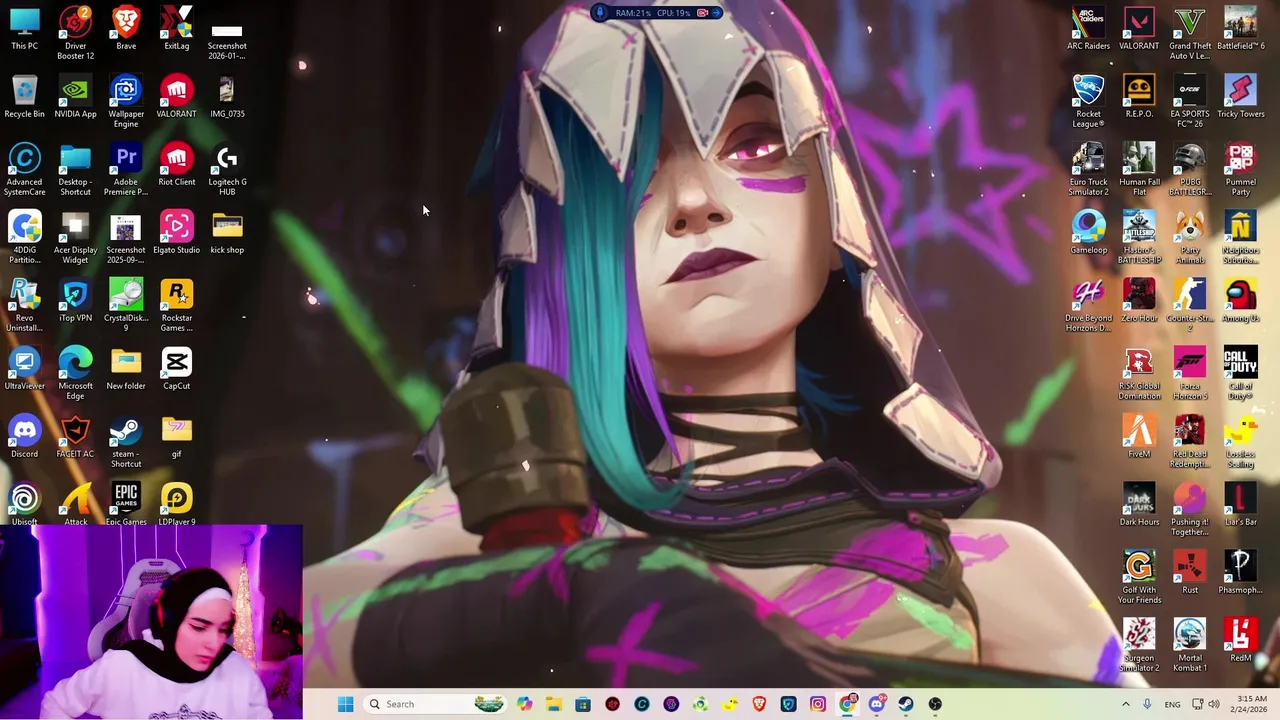Launch the Human Fall Flat shortcut
Viewport: 1280px width, 720px height.
tap(1139, 169)
